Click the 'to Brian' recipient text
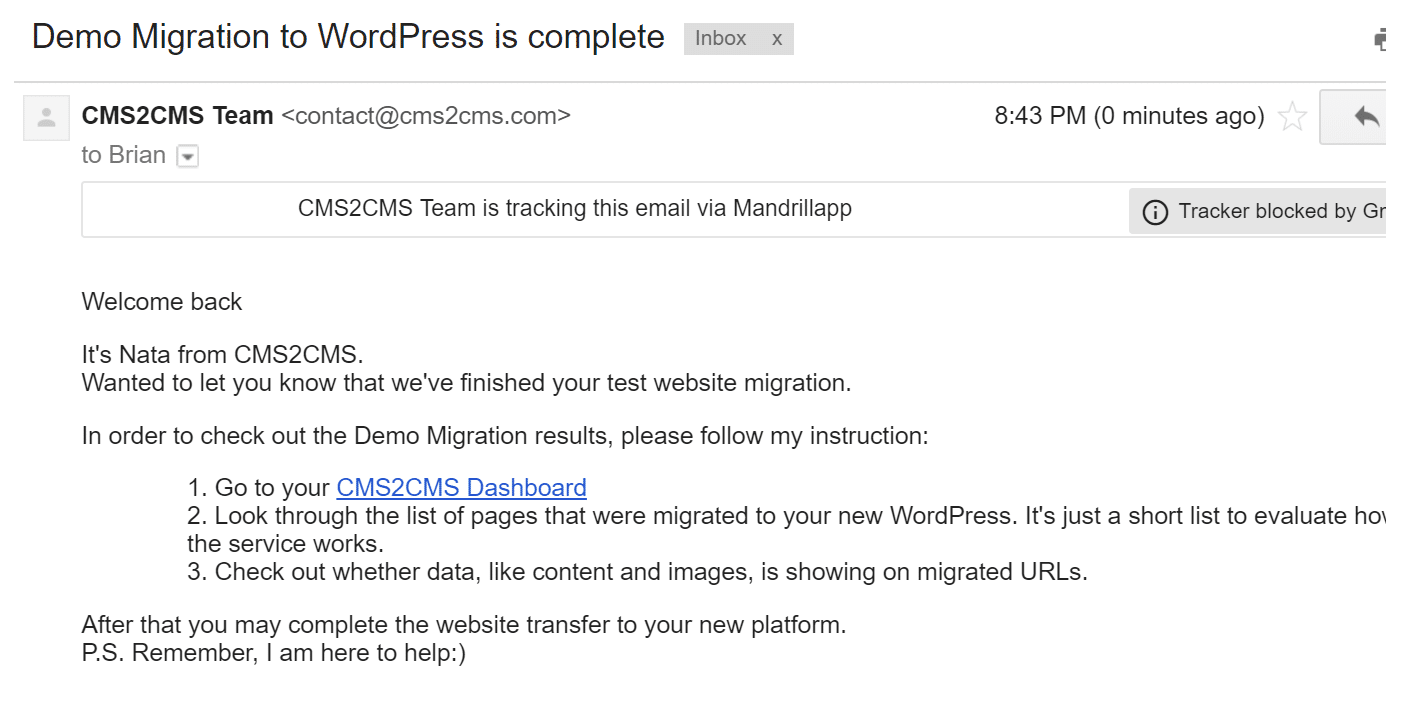Image resolution: width=1401 pixels, height=704 pixels. [124, 155]
